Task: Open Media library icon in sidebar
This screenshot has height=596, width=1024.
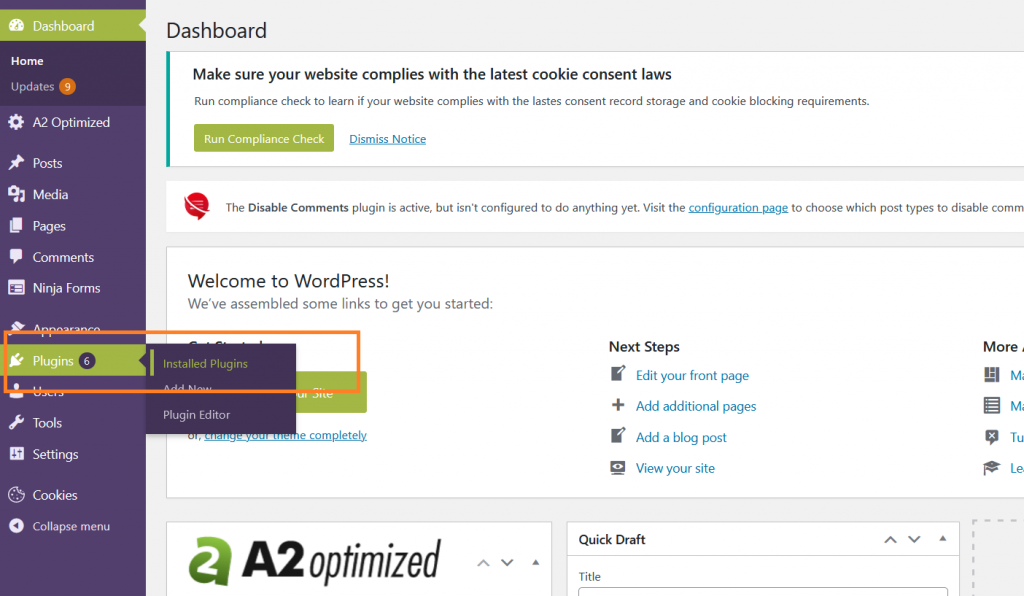Action: pyautogui.click(x=16, y=194)
